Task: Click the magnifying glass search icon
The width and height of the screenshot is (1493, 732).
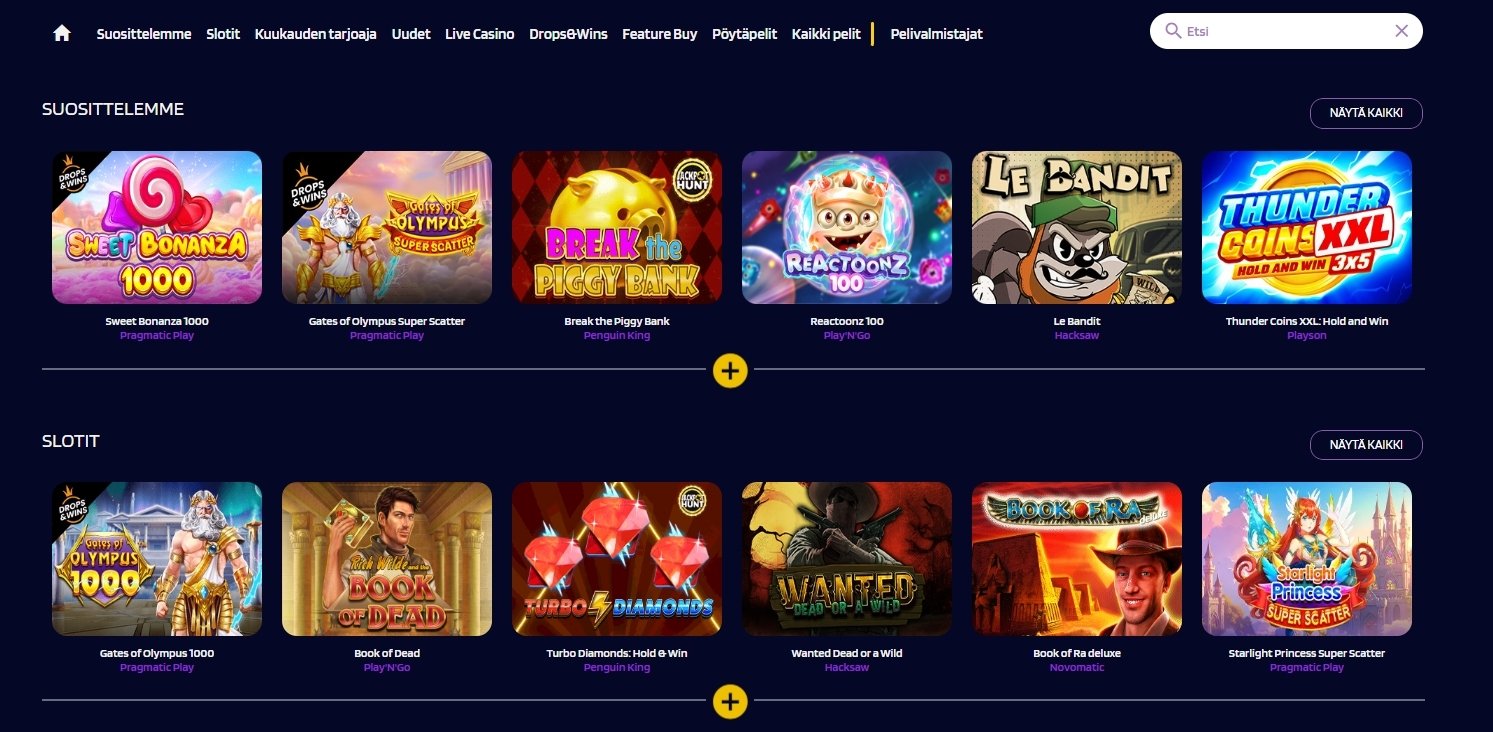Action: pos(1173,31)
